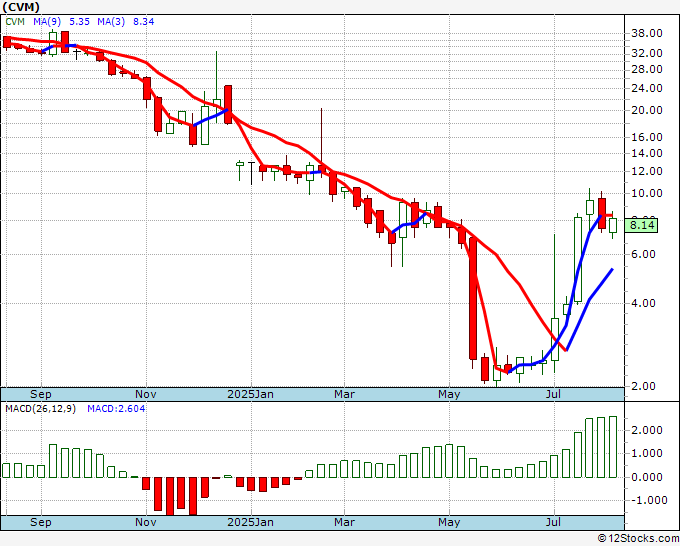Click the 2.00 price axis label
The width and height of the screenshot is (680, 546).
click(643, 386)
